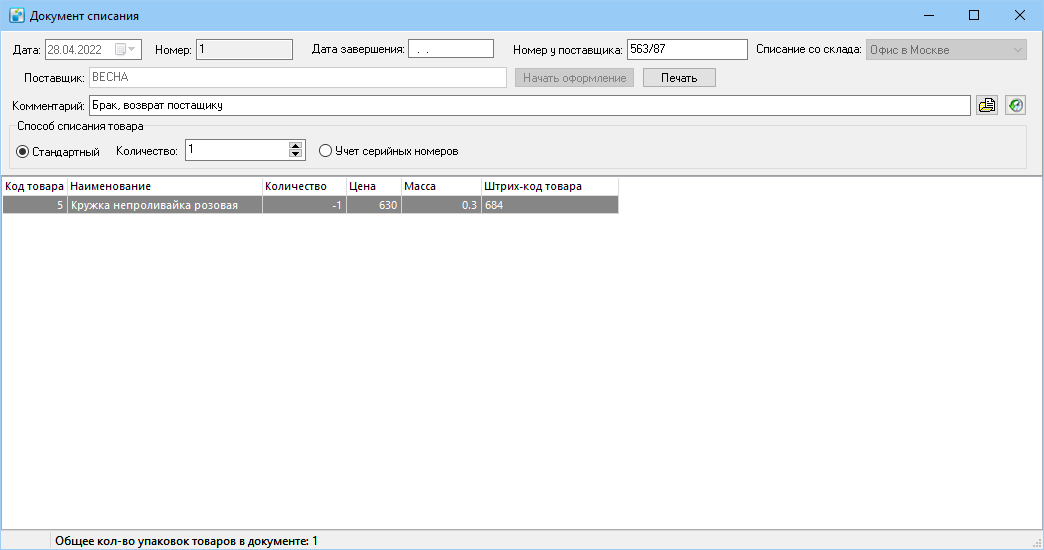Click the Печать button
The image size is (1044, 550).
click(679, 78)
